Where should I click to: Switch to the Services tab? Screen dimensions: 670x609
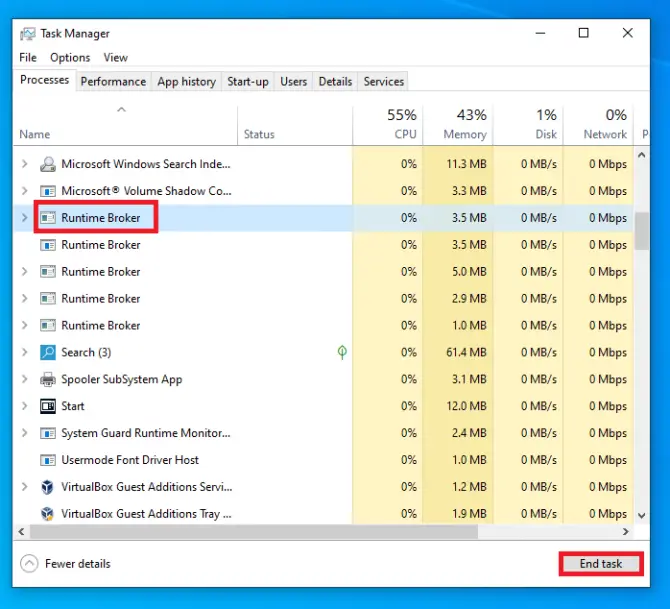point(384,82)
